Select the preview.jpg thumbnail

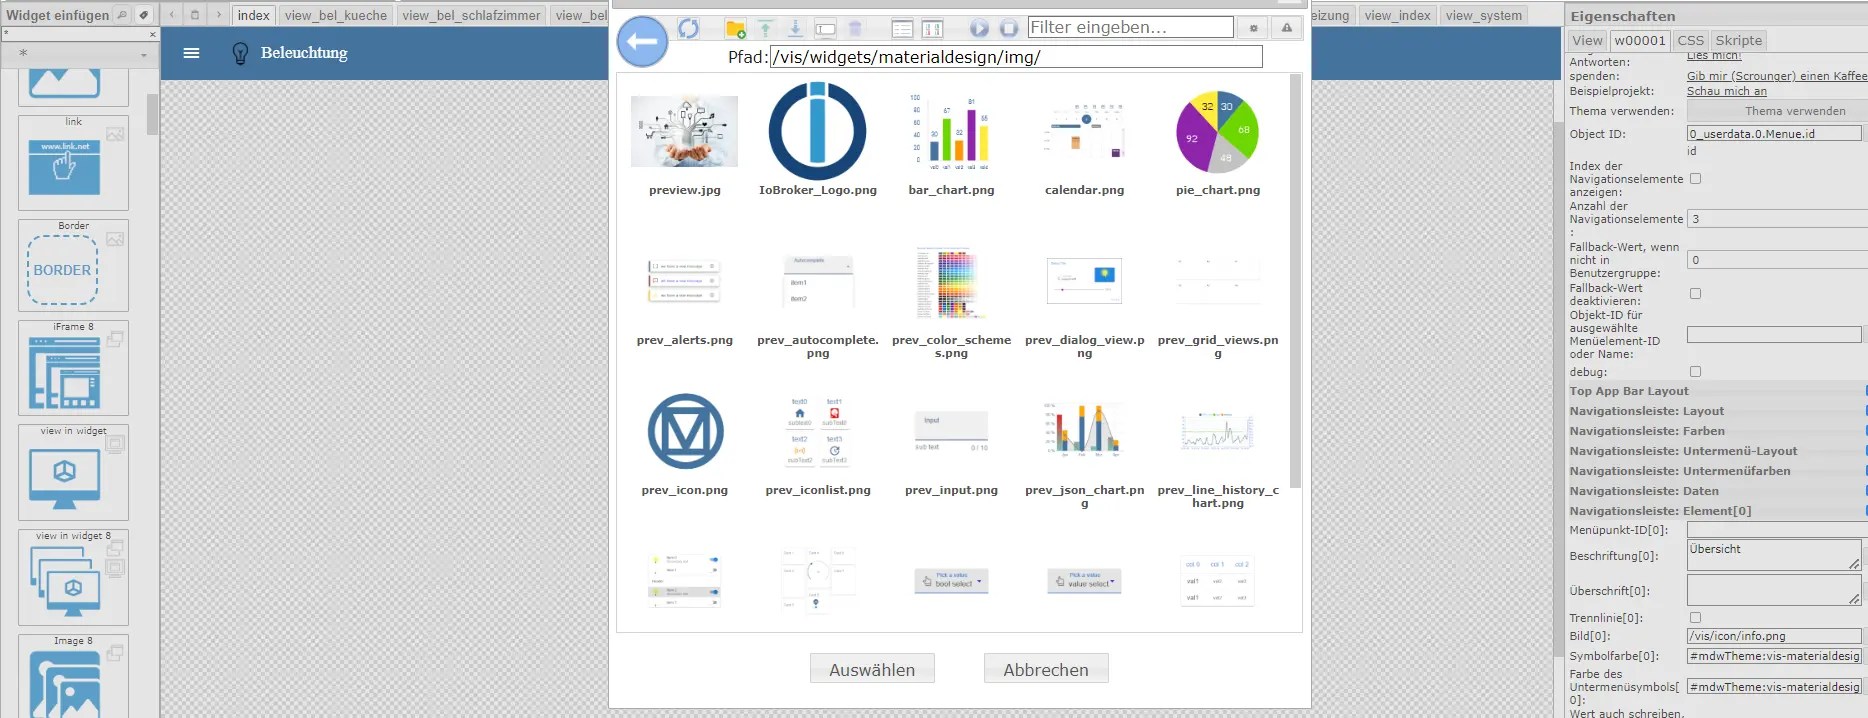[x=685, y=131]
